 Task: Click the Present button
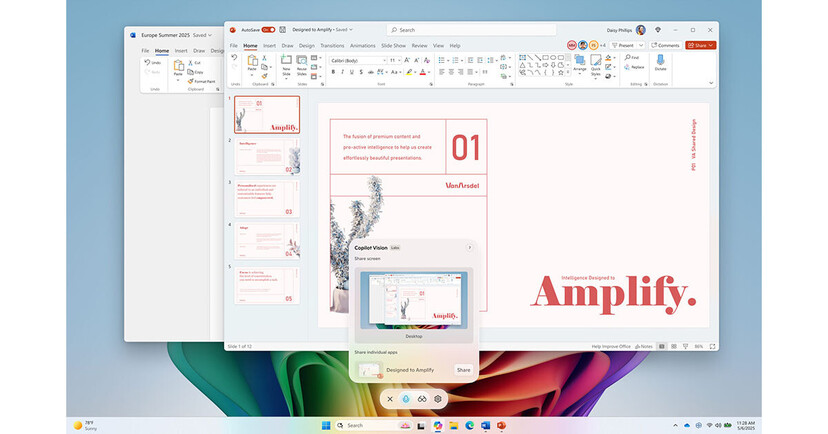tap(624, 45)
